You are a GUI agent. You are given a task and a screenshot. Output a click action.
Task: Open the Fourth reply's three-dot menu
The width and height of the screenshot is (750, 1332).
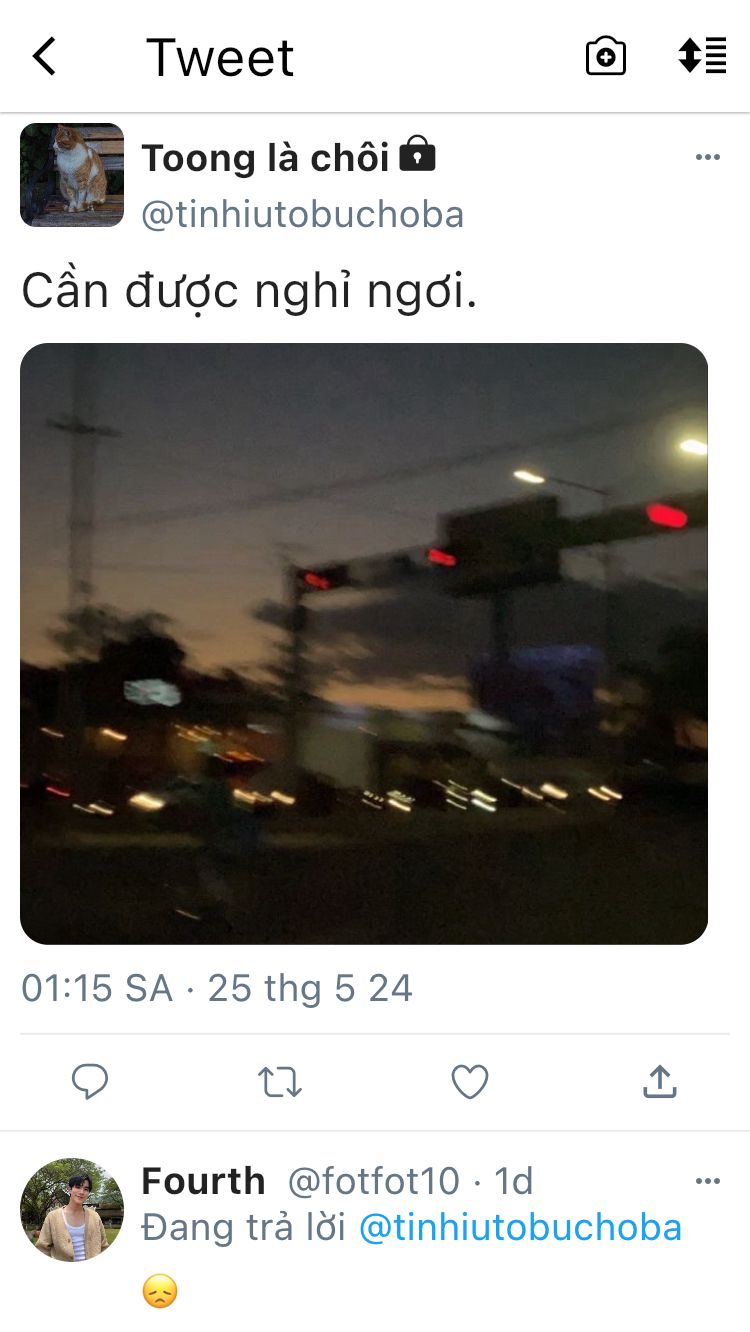tap(708, 1181)
